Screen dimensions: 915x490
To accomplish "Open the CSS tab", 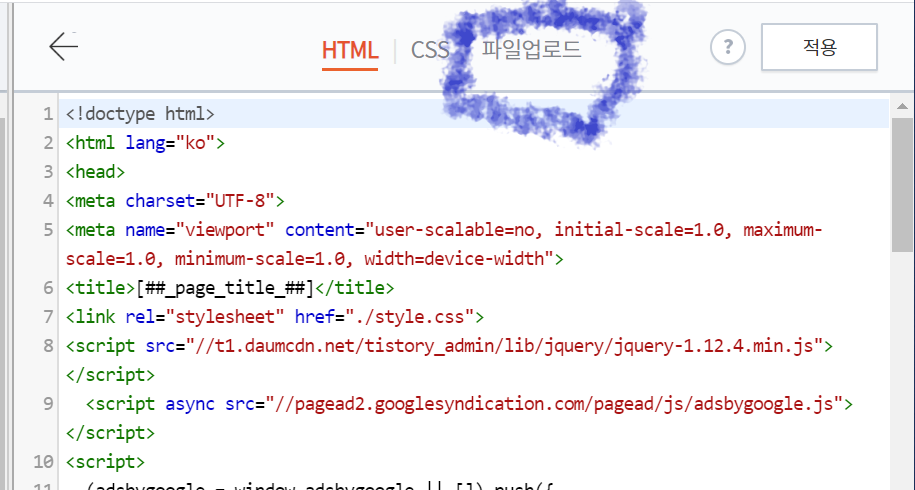I will (430, 50).
